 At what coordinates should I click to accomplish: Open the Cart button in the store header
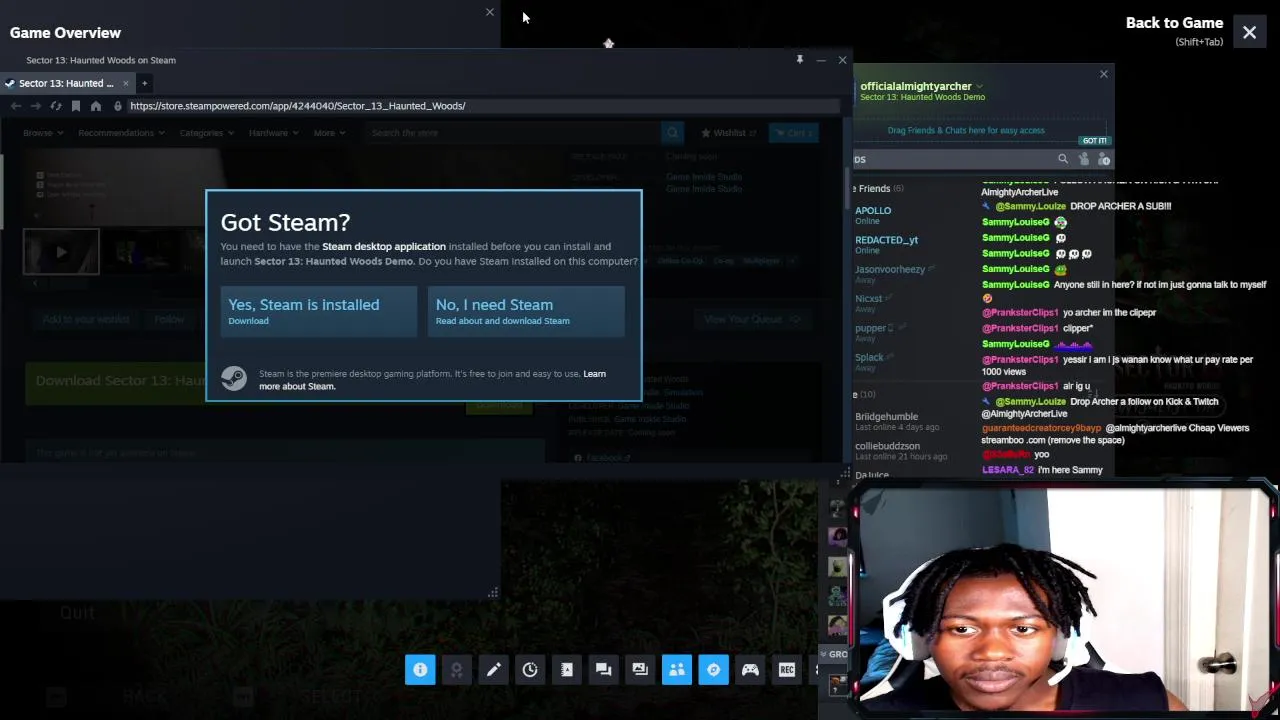coord(794,133)
